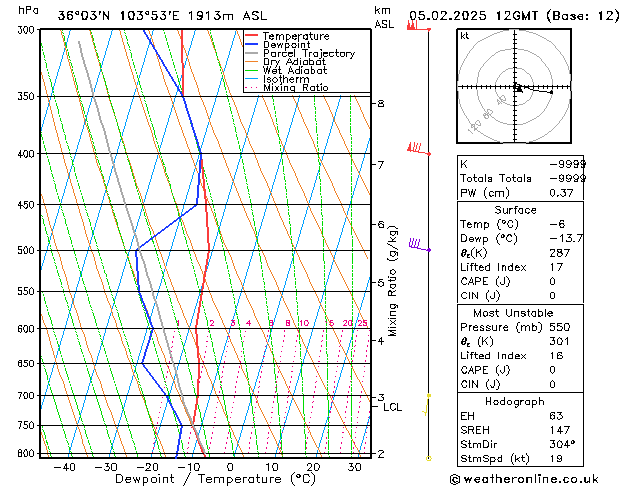Click the mixing ratio '1' label
The image size is (629, 486).
click(178, 323)
